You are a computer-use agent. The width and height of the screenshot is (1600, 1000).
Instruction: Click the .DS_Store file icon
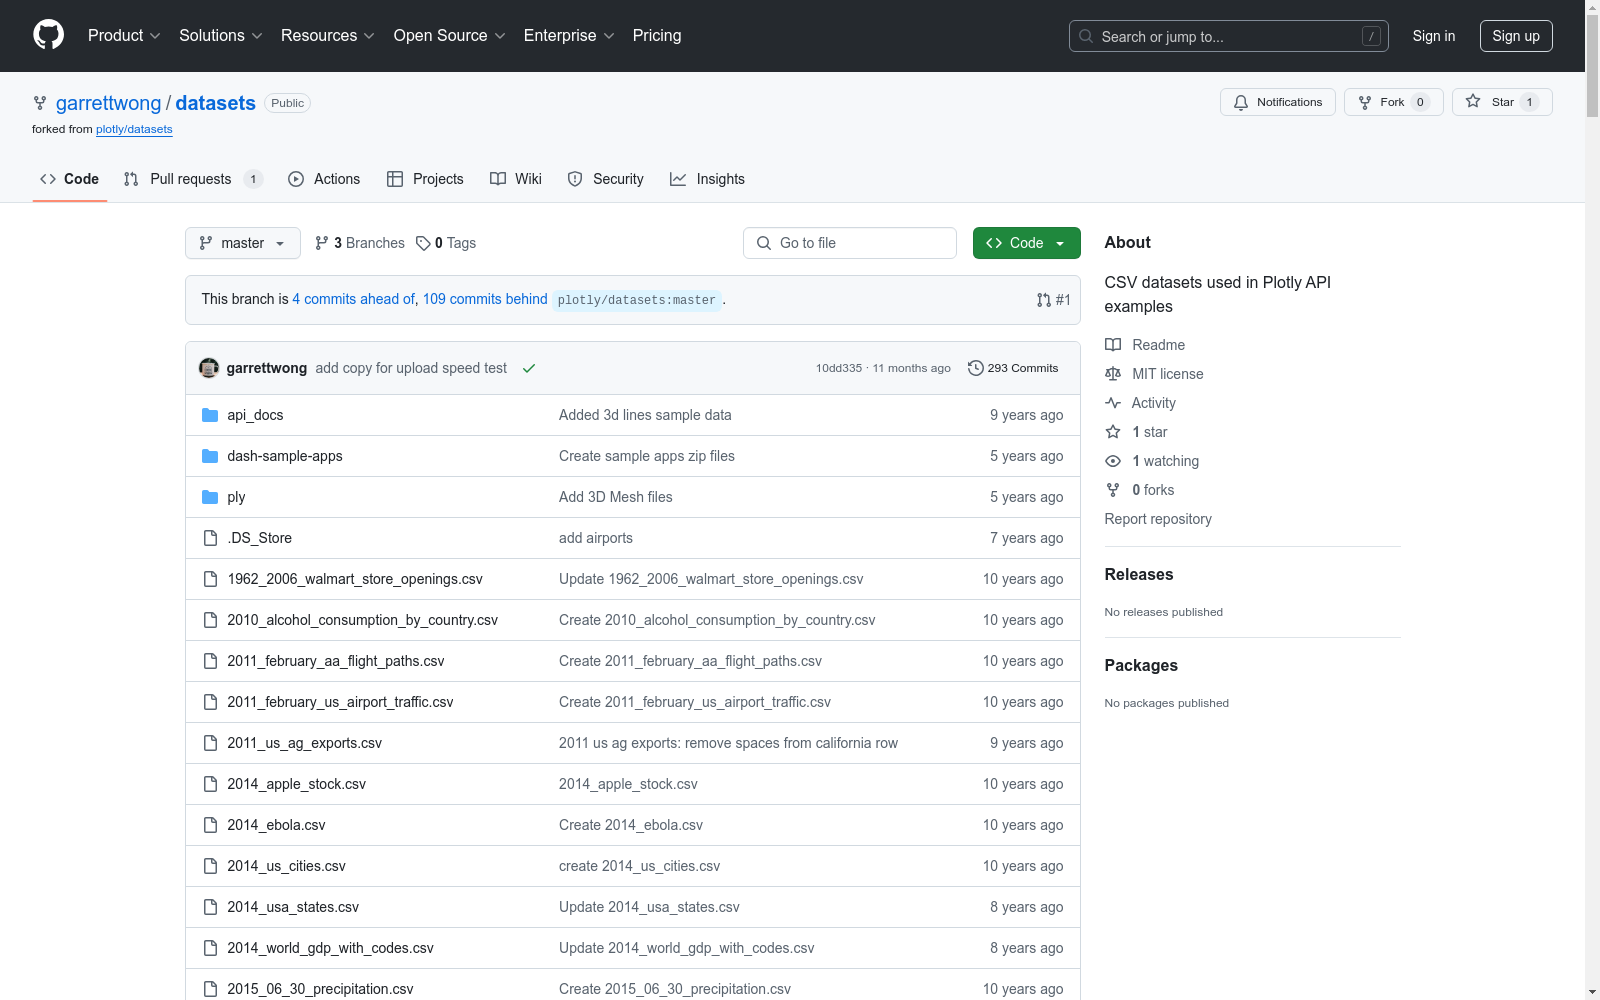(x=210, y=538)
